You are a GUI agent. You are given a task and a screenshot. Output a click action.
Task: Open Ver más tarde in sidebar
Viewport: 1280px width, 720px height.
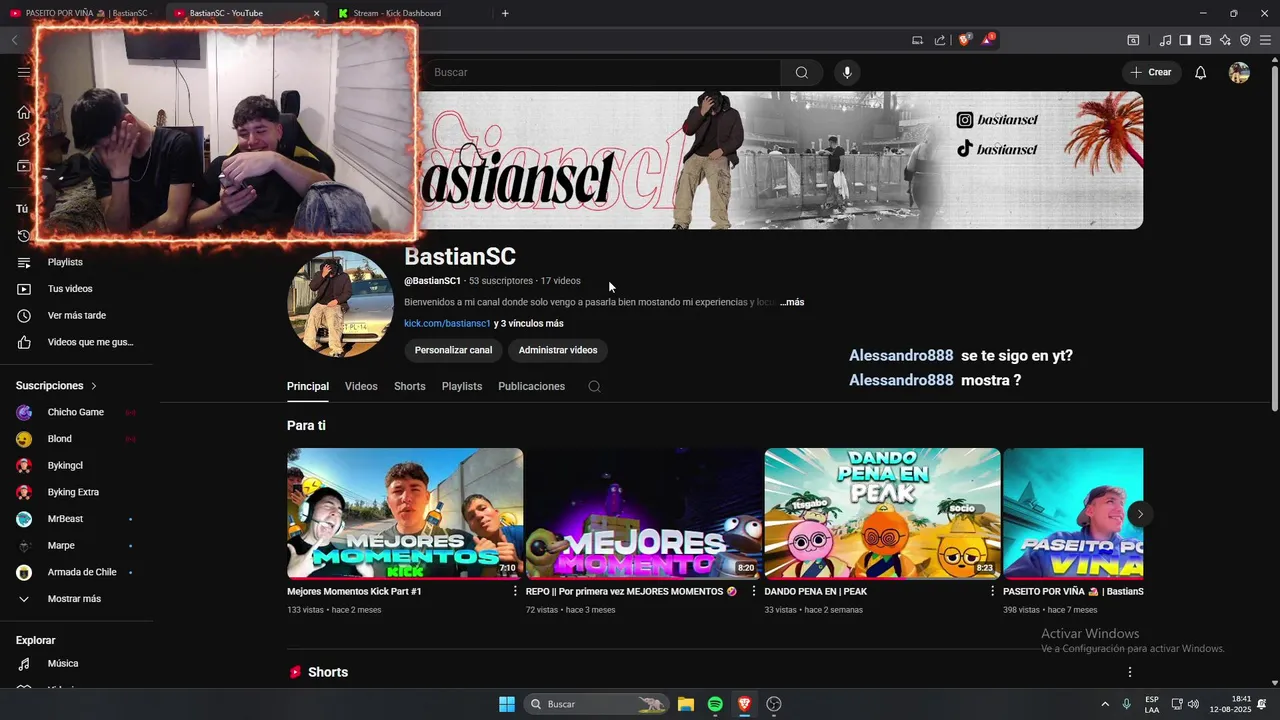[76, 316]
